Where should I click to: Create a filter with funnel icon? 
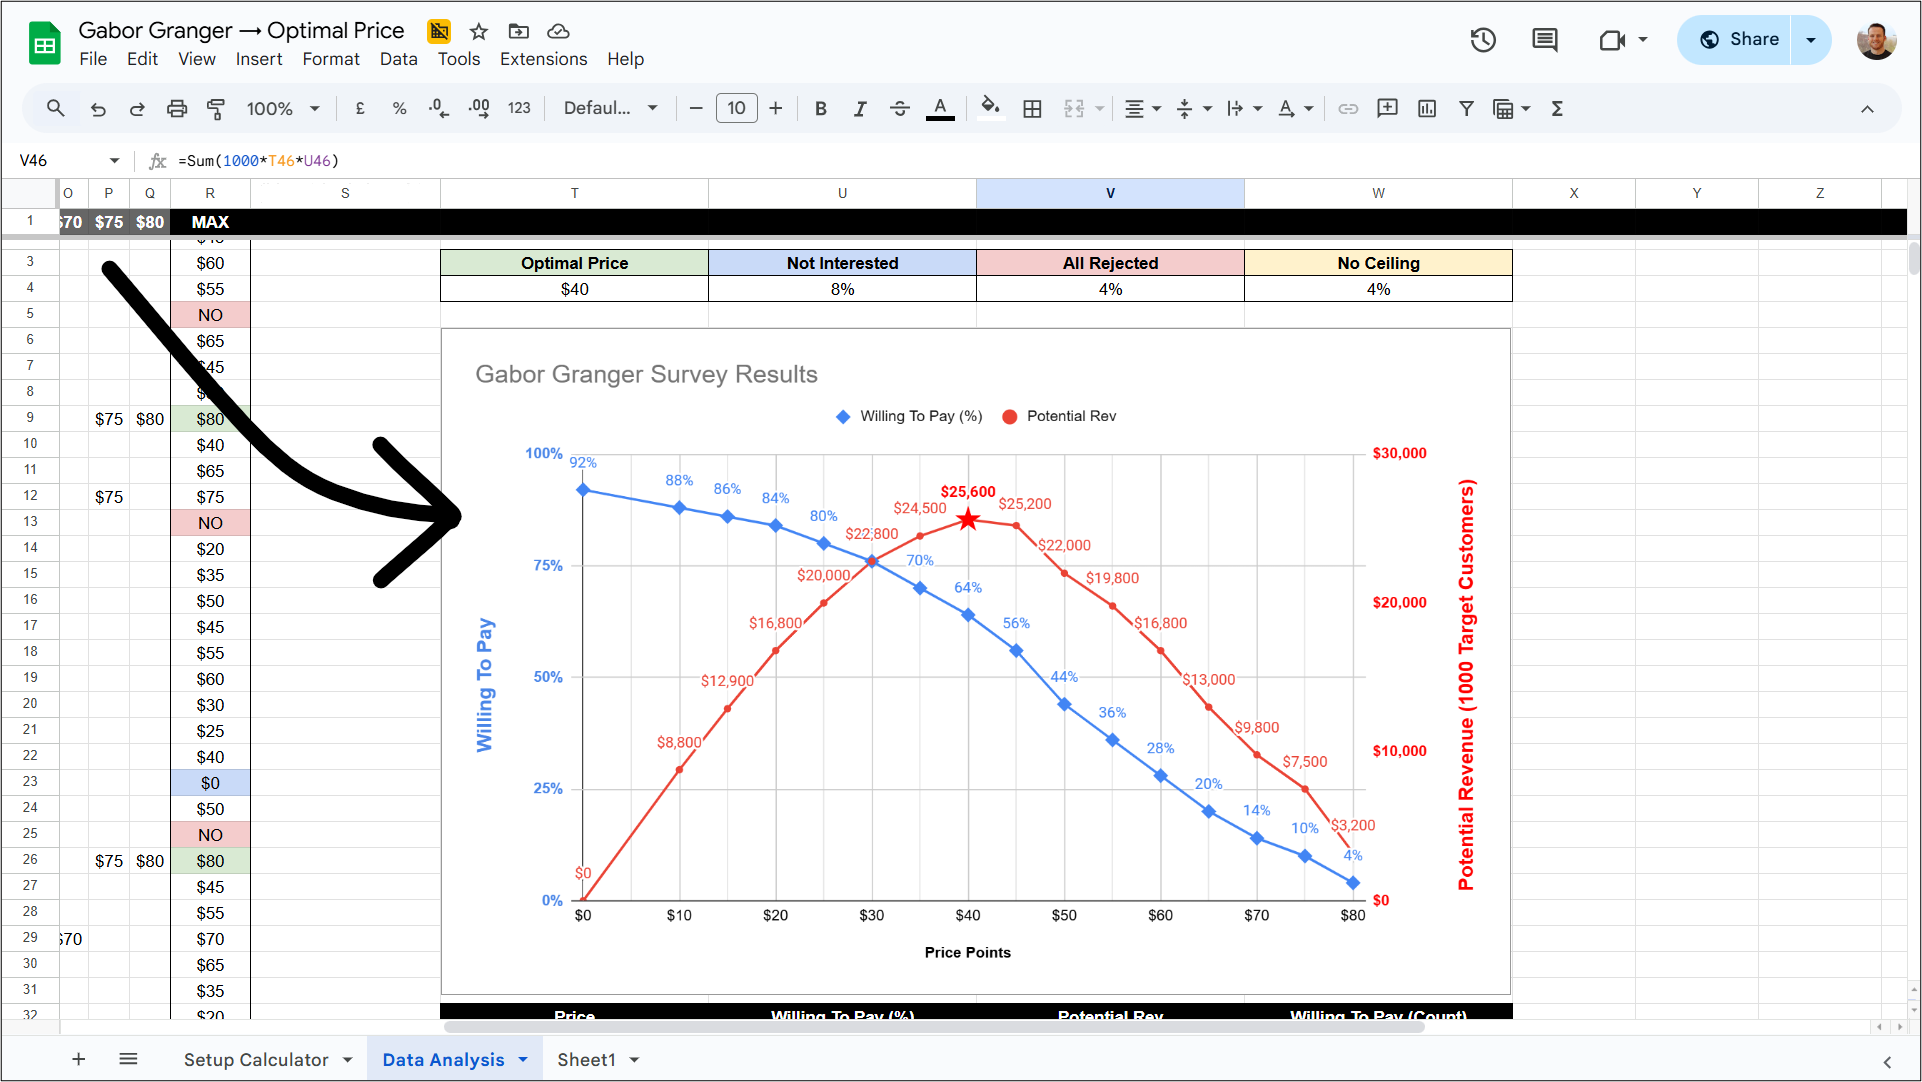(1466, 108)
